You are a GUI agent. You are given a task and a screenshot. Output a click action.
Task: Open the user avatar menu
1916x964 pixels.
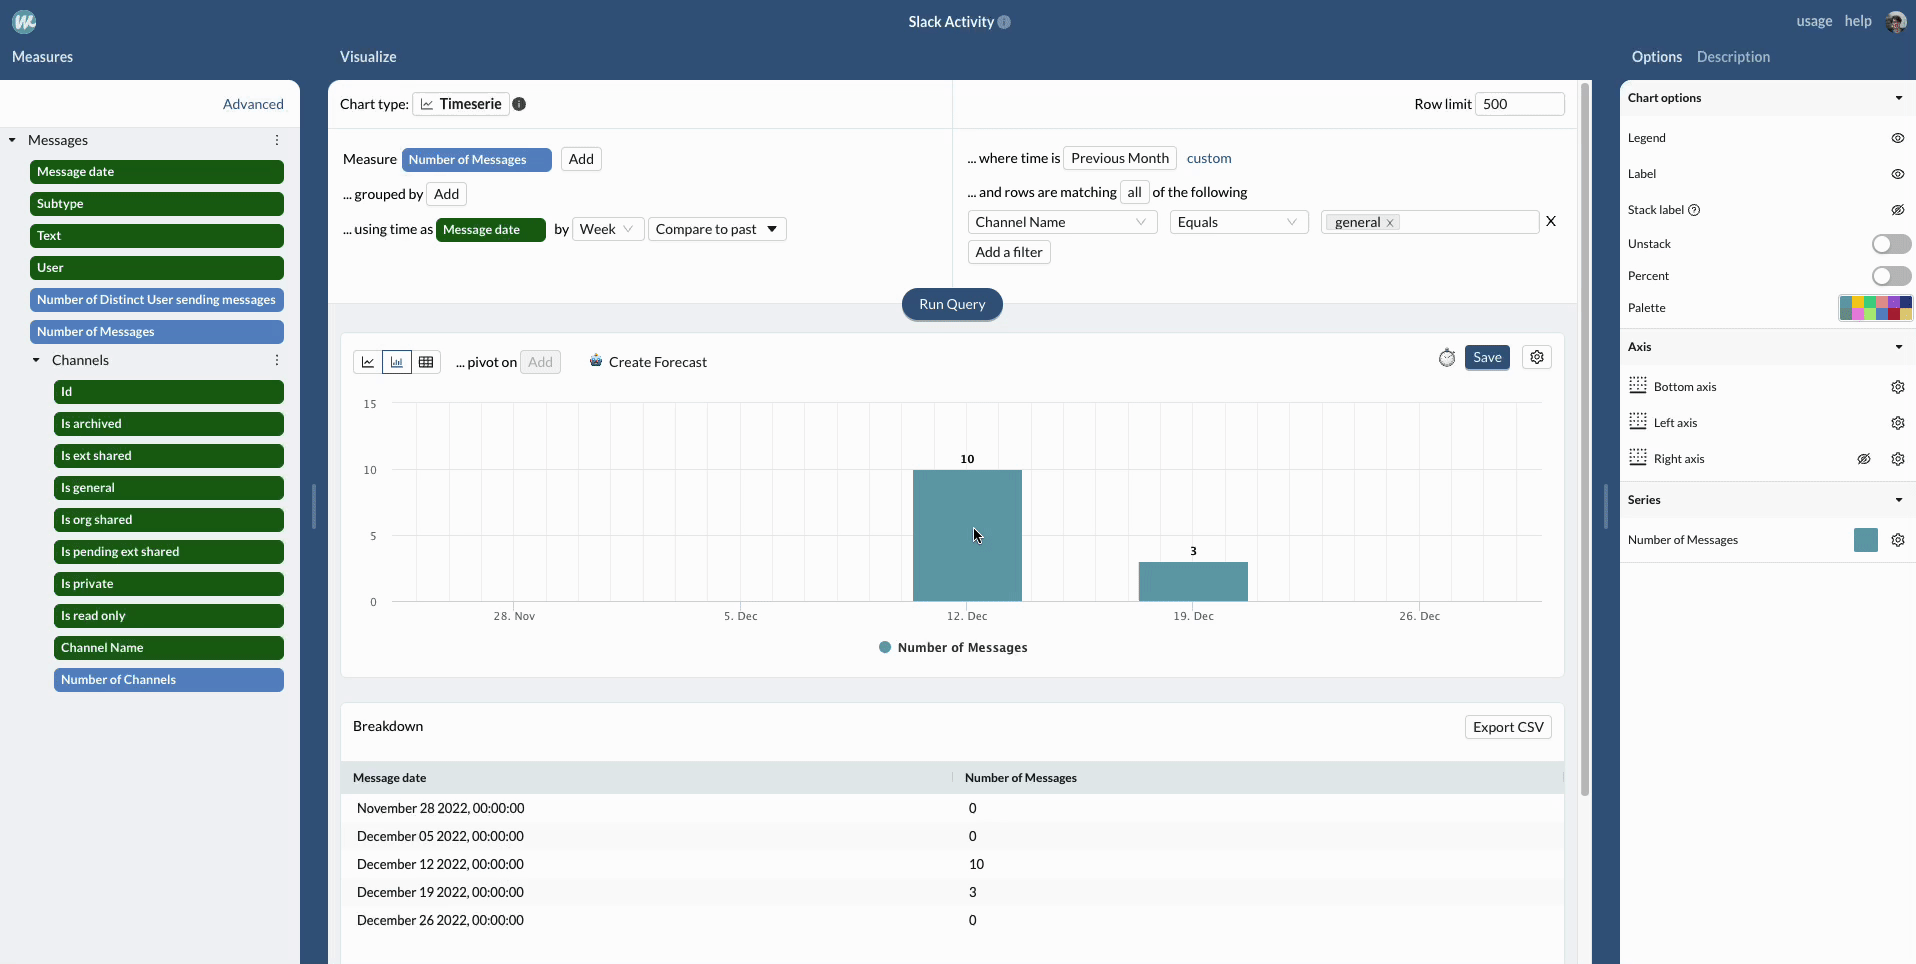point(1895,21)
